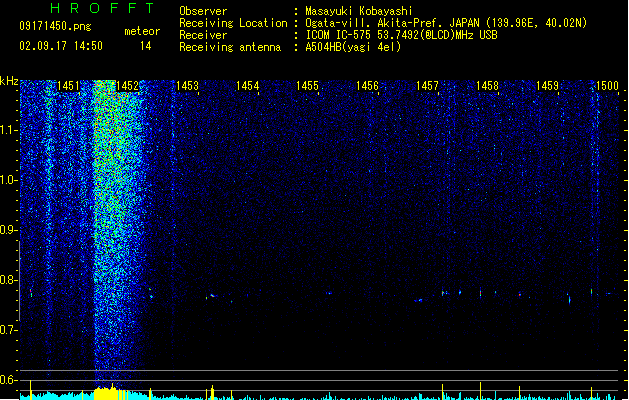Click the 0.6 kHz axis value
This screenshot has width=629, height=400.
[8, 380]
